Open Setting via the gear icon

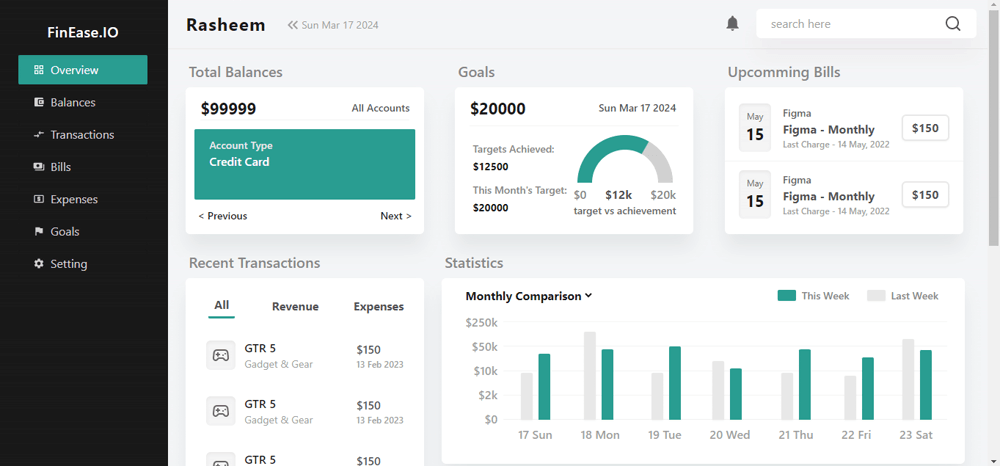pyautogui.click(x=39, y=264)
